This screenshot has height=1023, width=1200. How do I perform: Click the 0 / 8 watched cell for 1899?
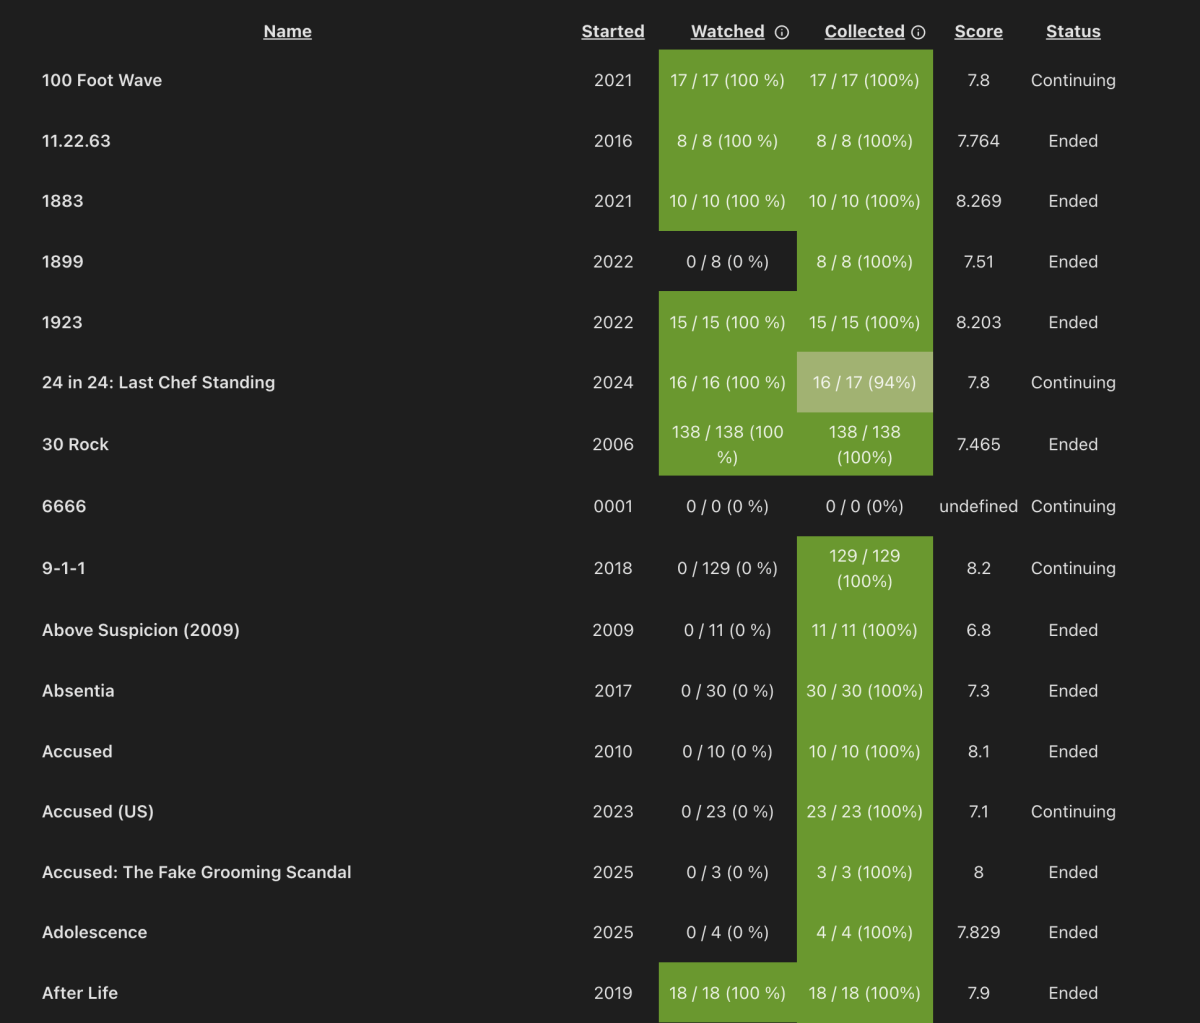727,261
